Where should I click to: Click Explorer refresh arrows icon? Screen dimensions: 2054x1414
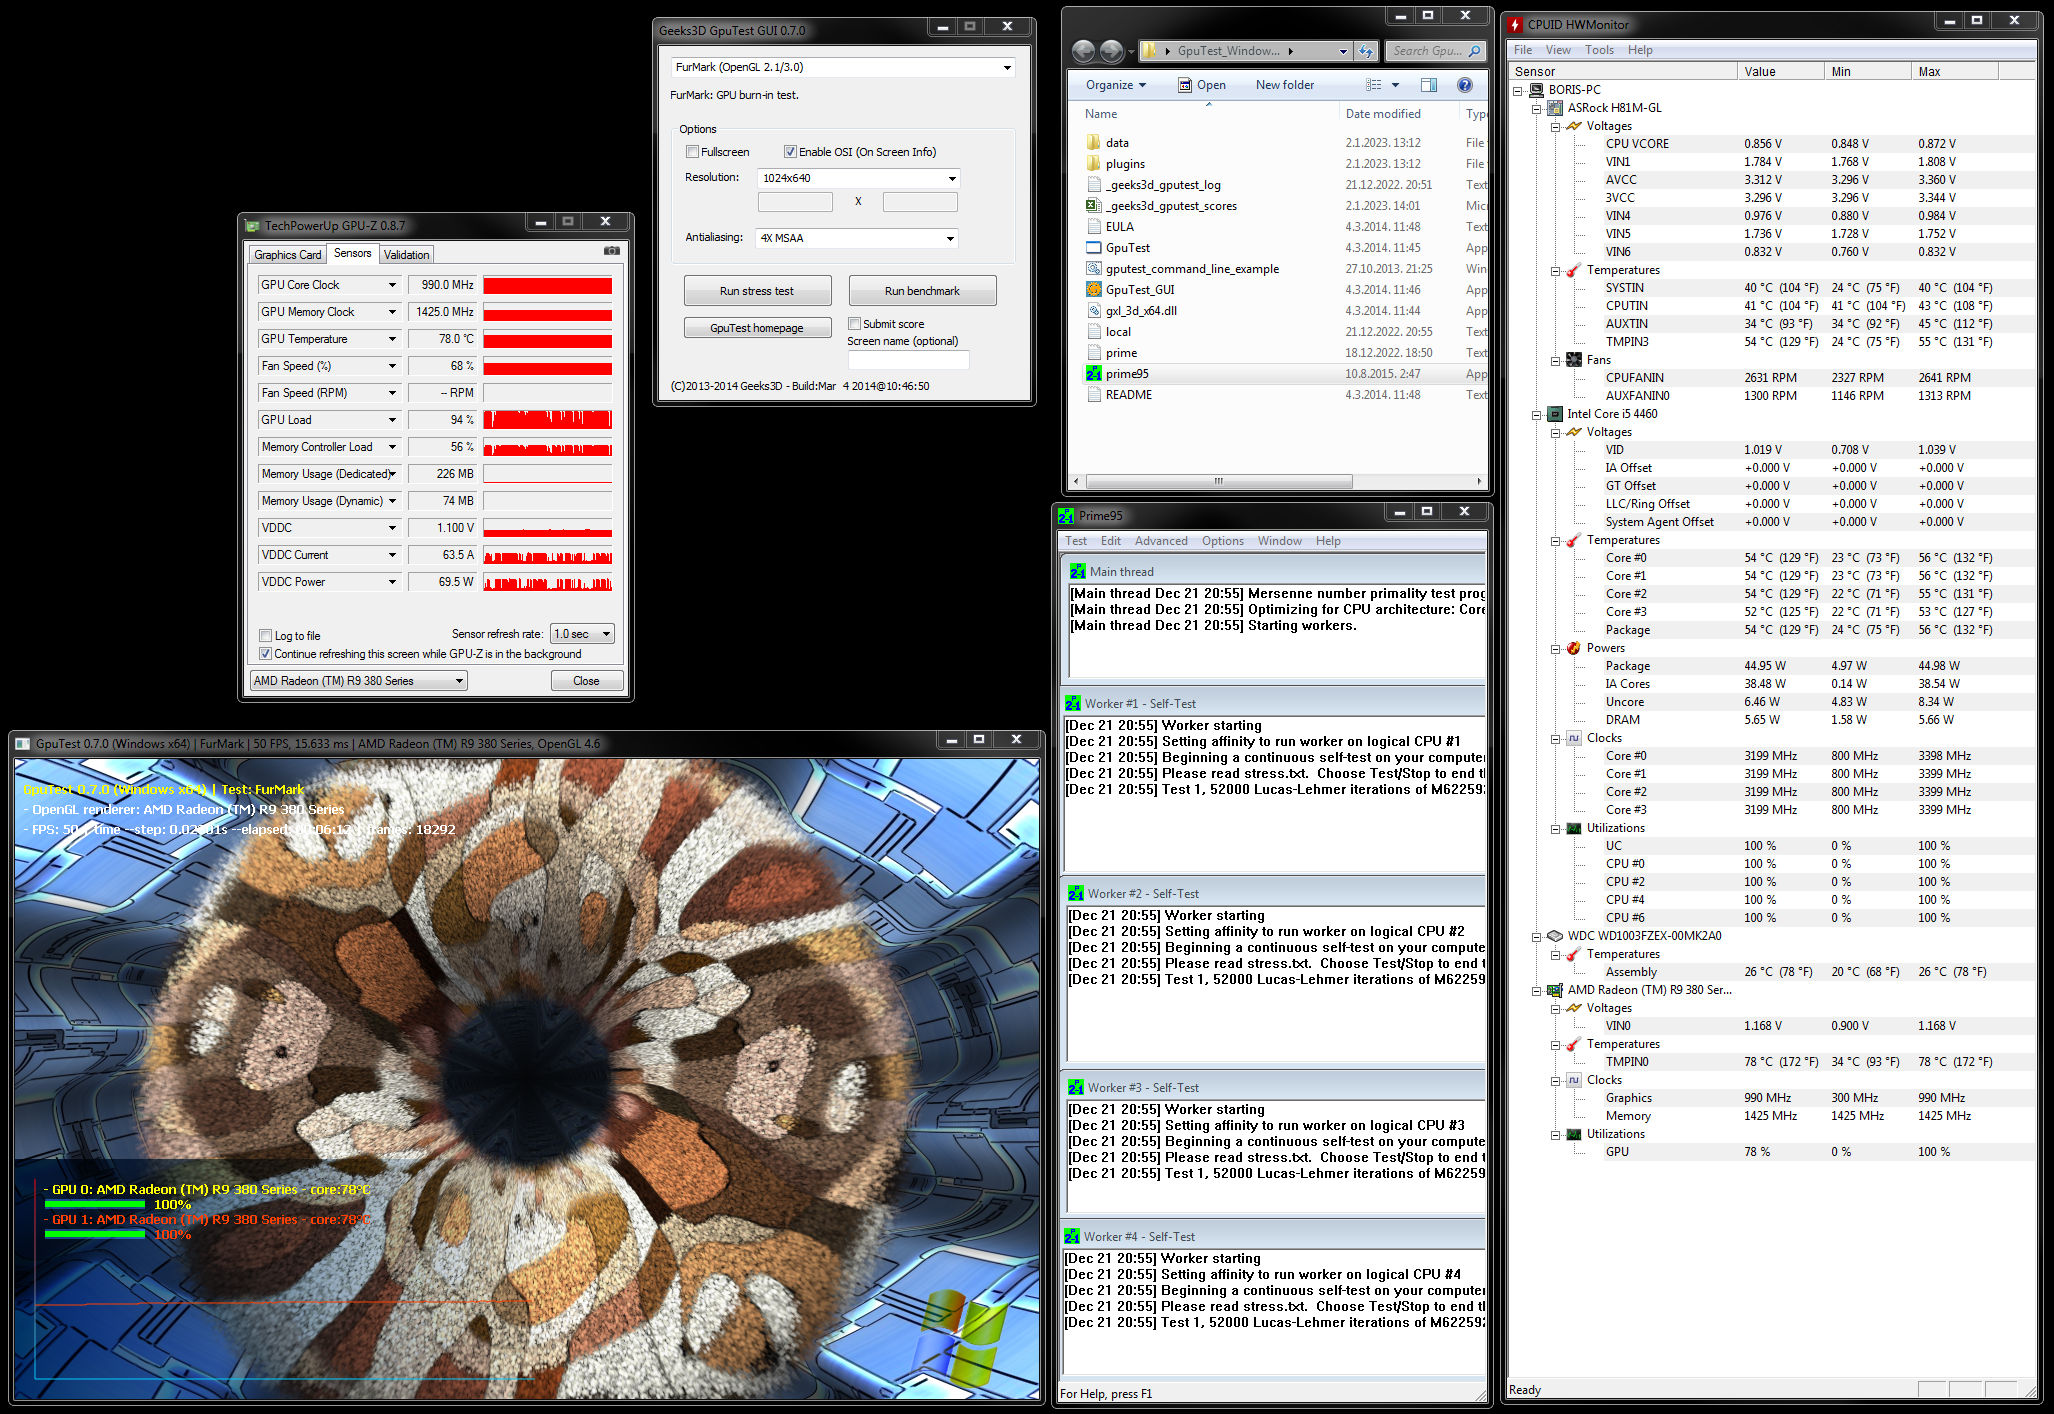click(x=1366, y=50)
